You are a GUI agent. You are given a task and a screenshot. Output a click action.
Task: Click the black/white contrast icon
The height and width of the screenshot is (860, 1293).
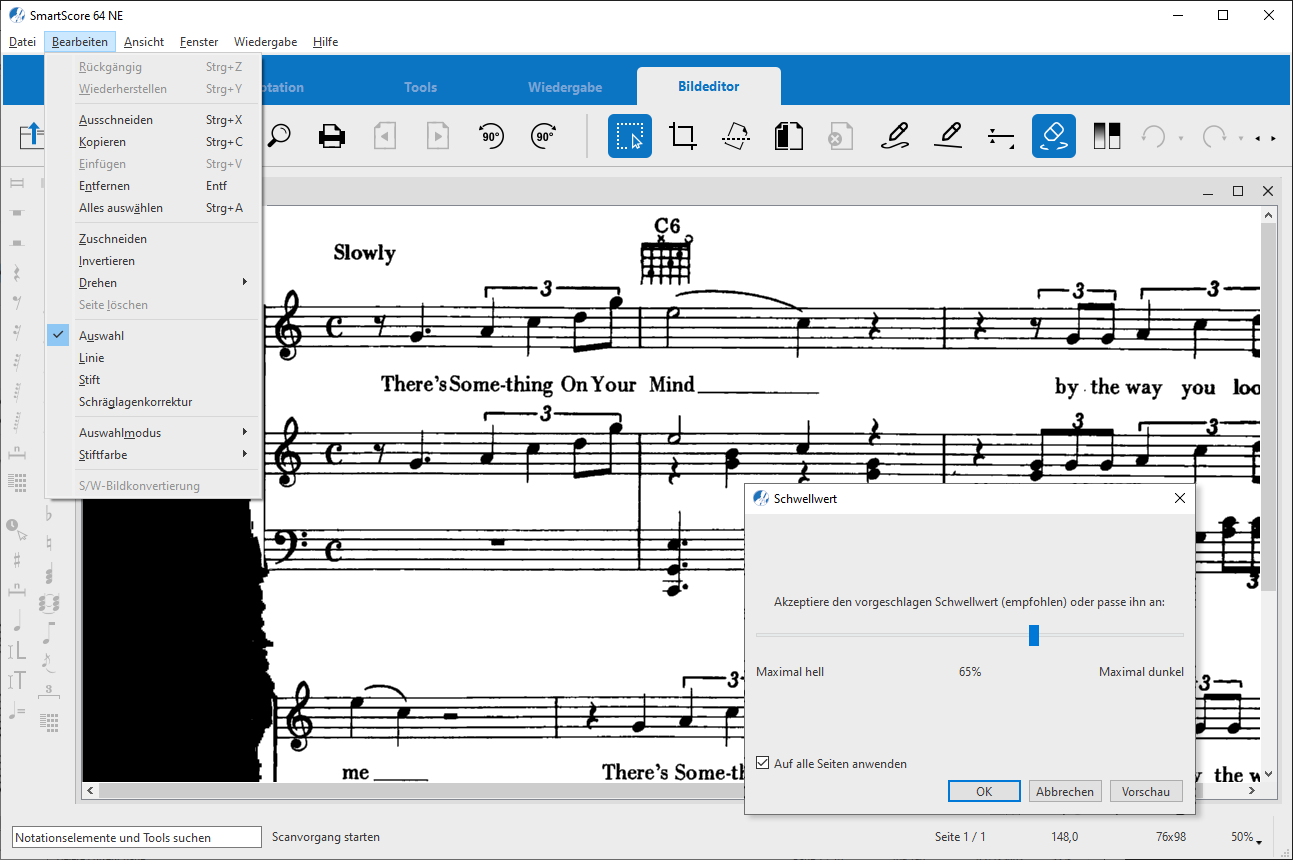[1107, 136]
